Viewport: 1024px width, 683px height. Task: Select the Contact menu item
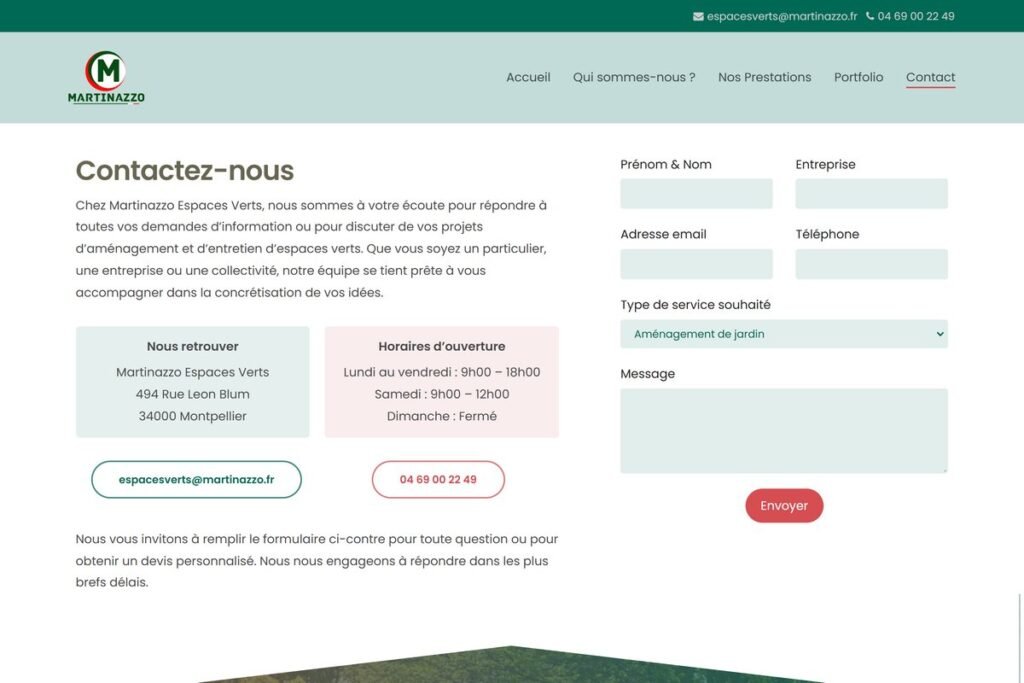point(930,77)
